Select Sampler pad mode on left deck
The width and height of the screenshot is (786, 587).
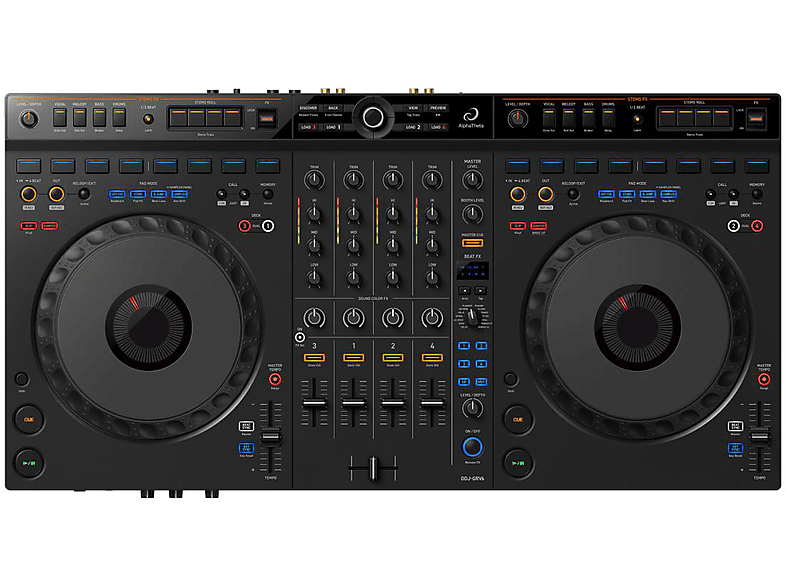(179, 194)
